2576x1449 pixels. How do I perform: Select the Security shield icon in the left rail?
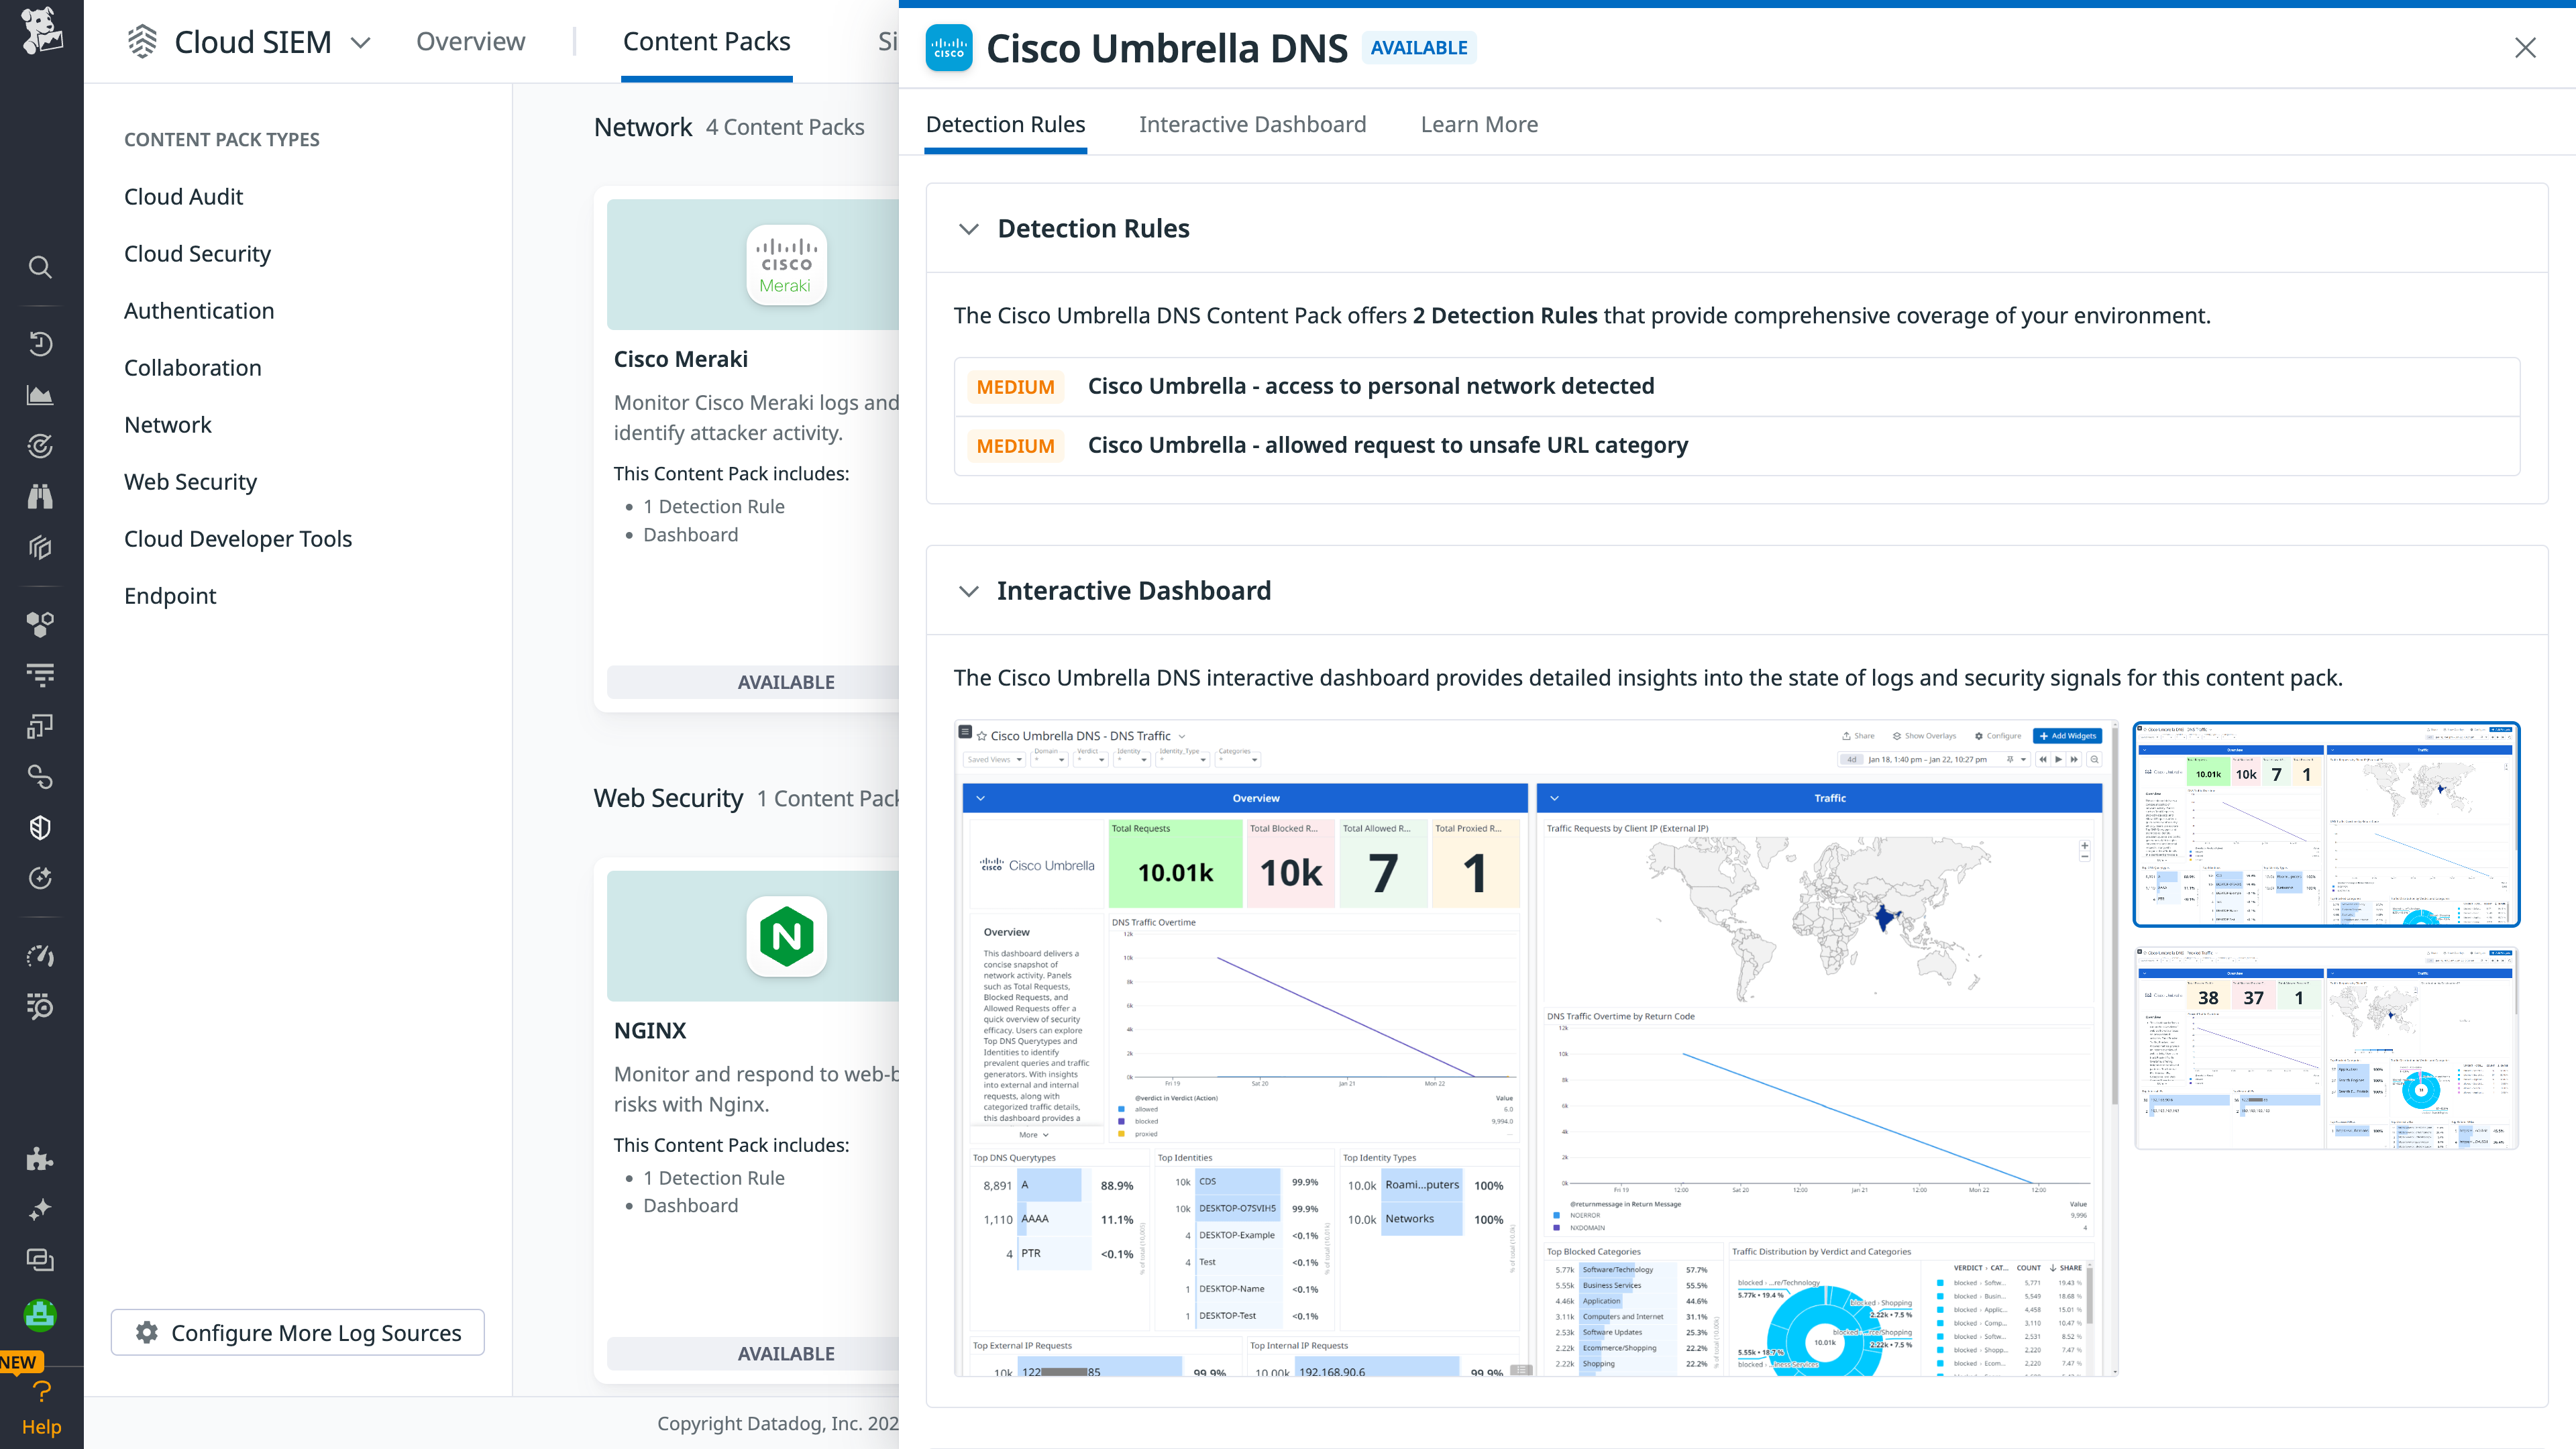40,827
